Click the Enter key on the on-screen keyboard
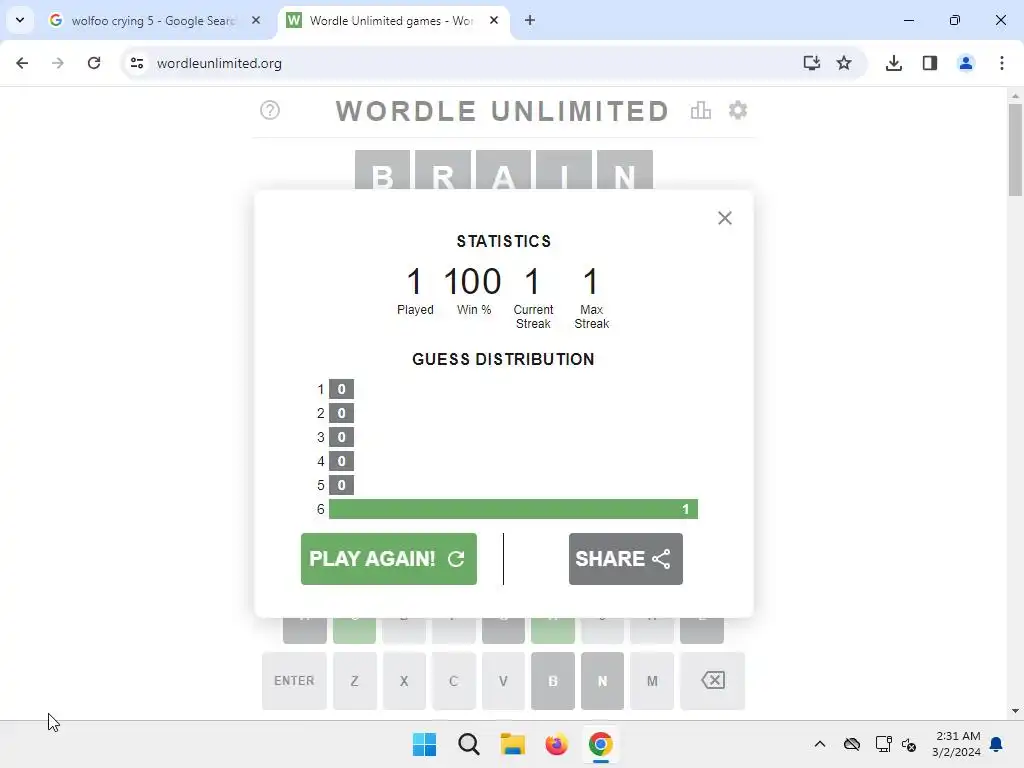1024x768 pixels. (x=294, y=680)
